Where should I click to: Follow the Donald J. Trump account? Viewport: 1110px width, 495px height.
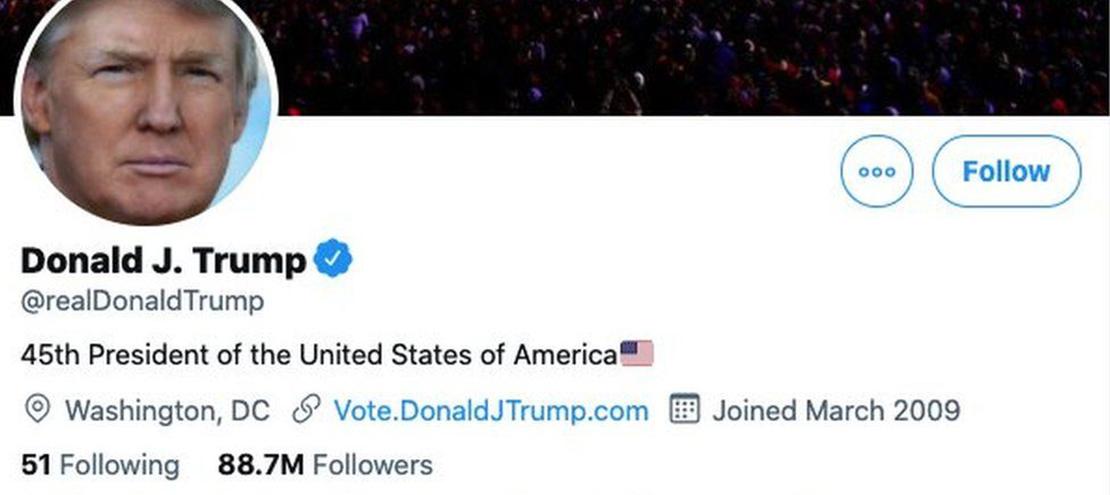point(1006,172)
